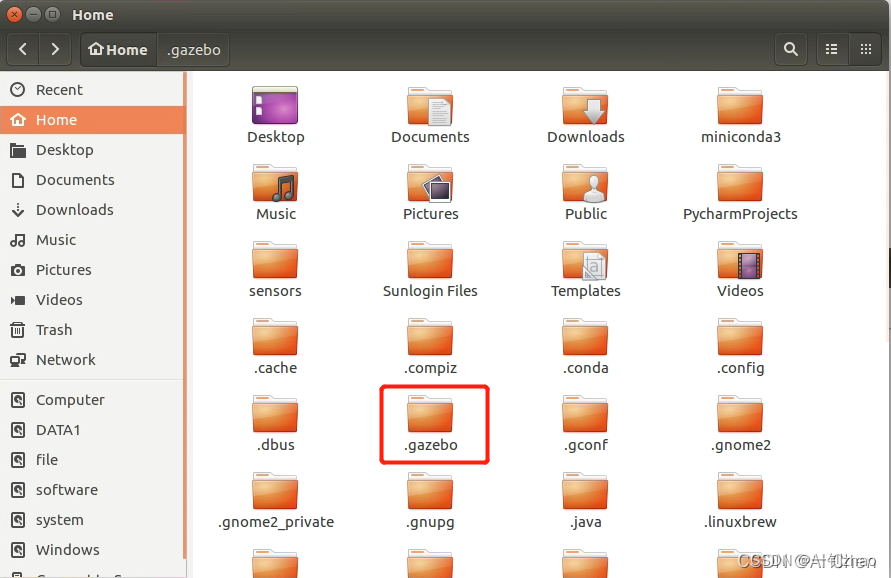Open Computer in the sidebar
Viewport: 891px width, 578px height.
click(93, 400)
